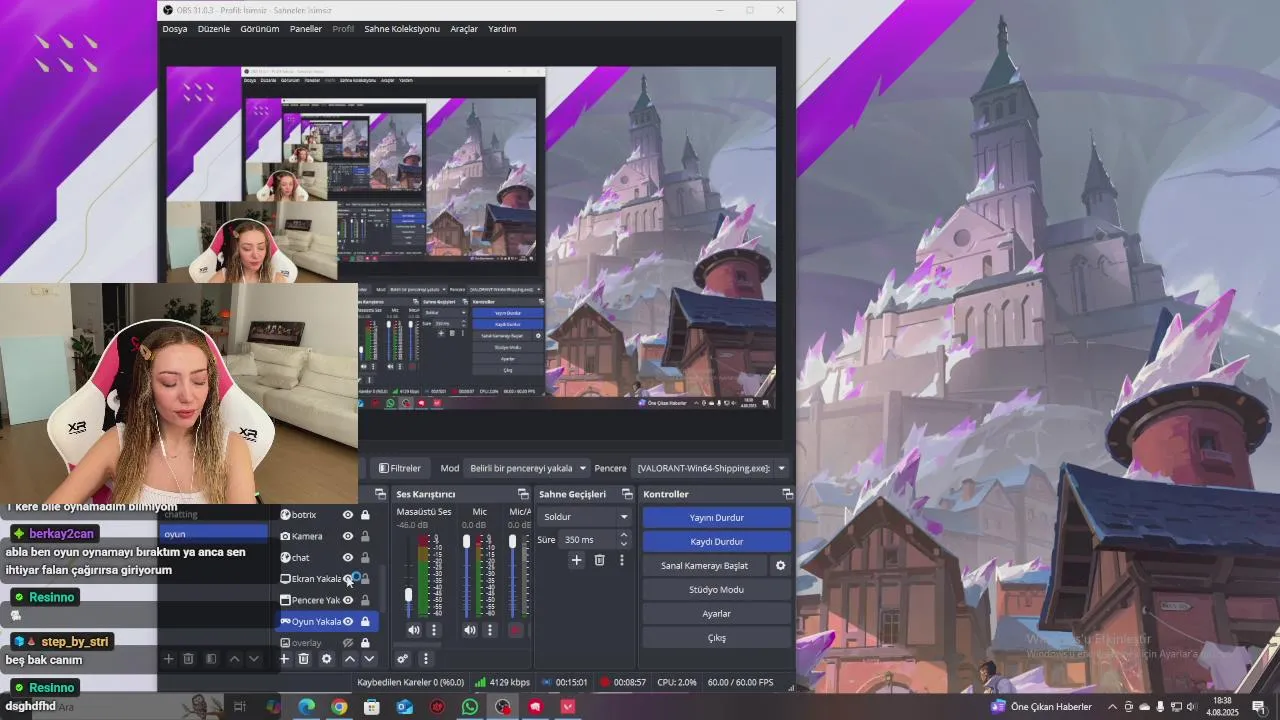The height and width of the screenshot is (720, 1280).
Task: Toggle visibility of Pencere Yakala source
Action: pos(348,600)
